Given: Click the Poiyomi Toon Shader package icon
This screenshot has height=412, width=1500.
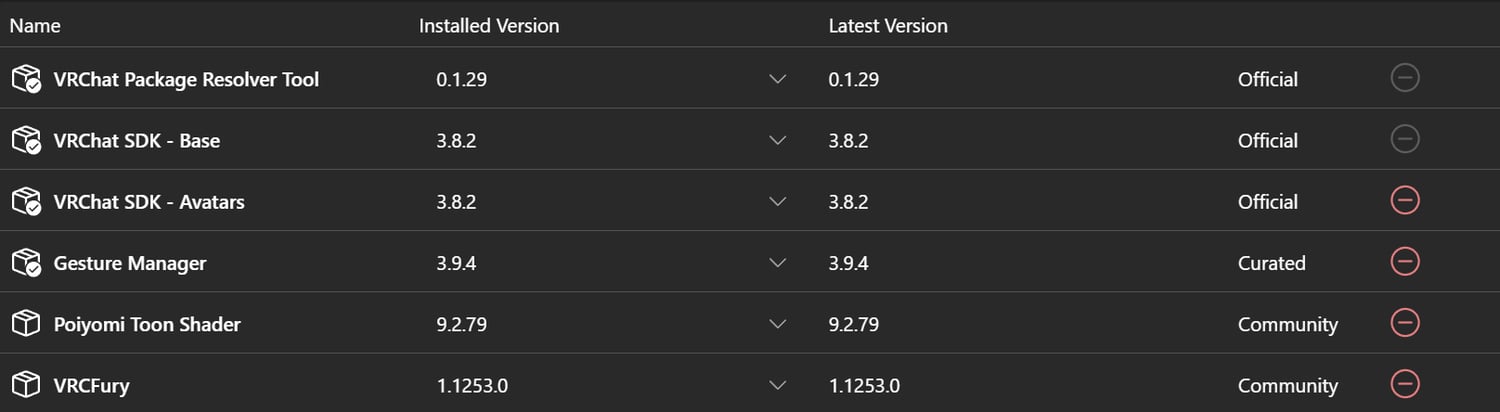Looking at the screenshot, I should (x=26, y=324).
